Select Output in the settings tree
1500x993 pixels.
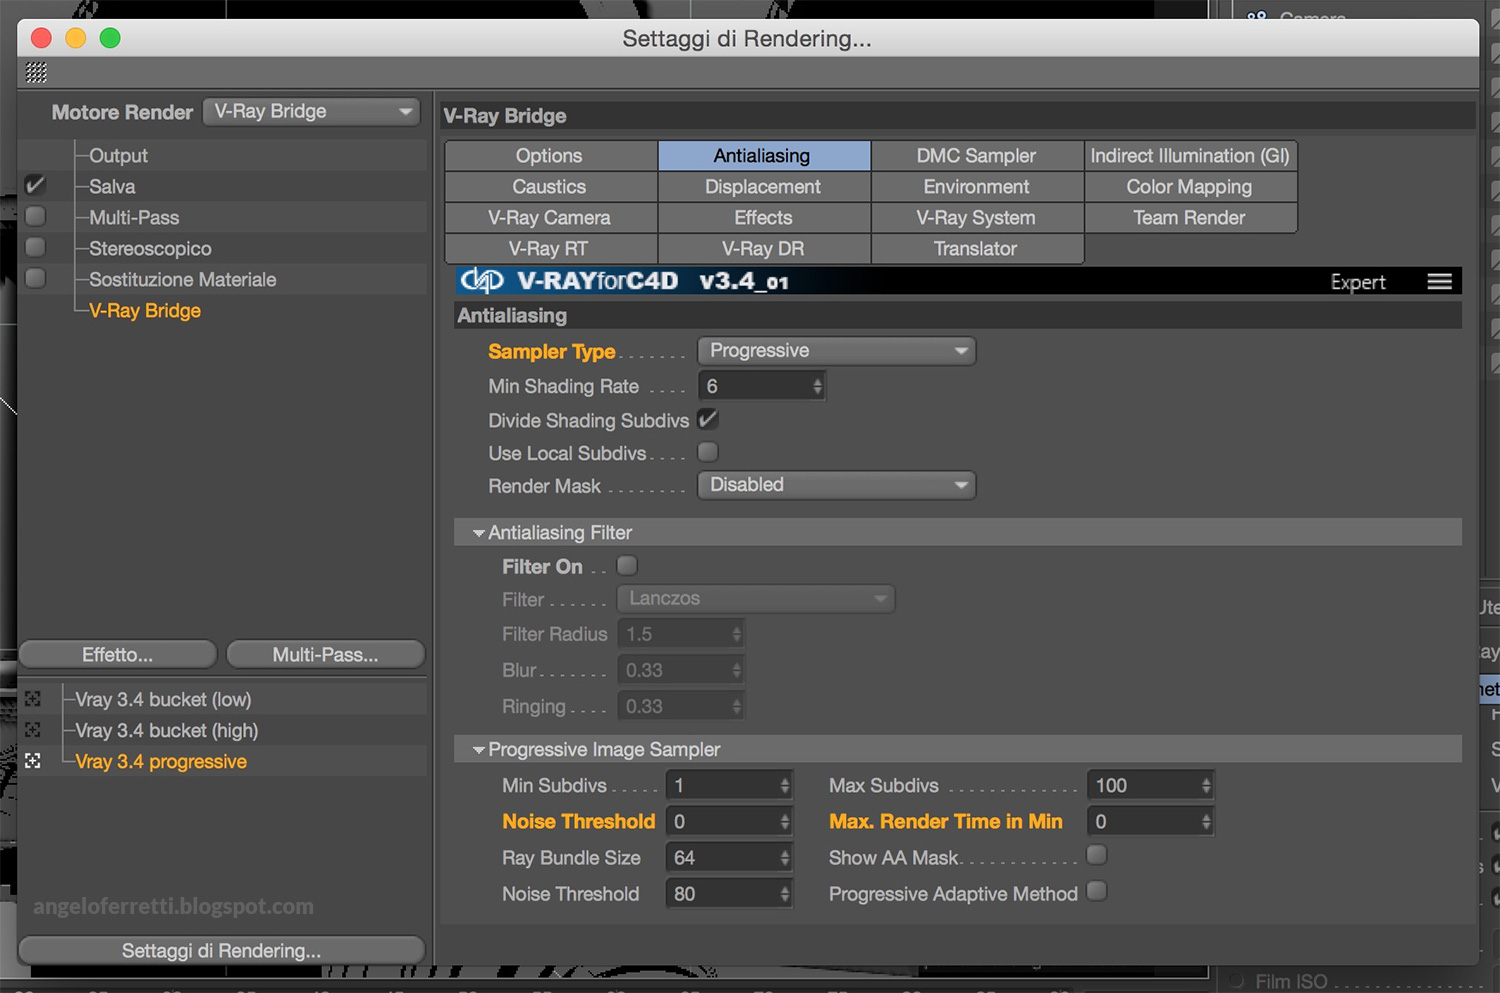click(118, 155)
